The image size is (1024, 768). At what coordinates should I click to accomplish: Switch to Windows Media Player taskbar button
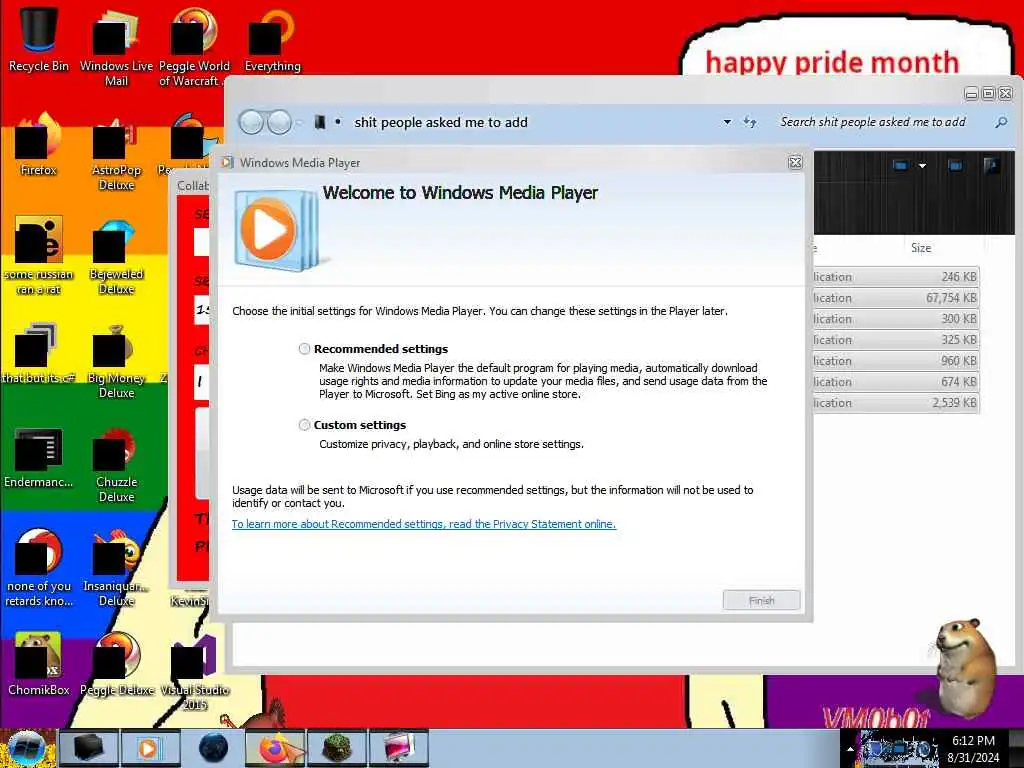pos(150,748)
